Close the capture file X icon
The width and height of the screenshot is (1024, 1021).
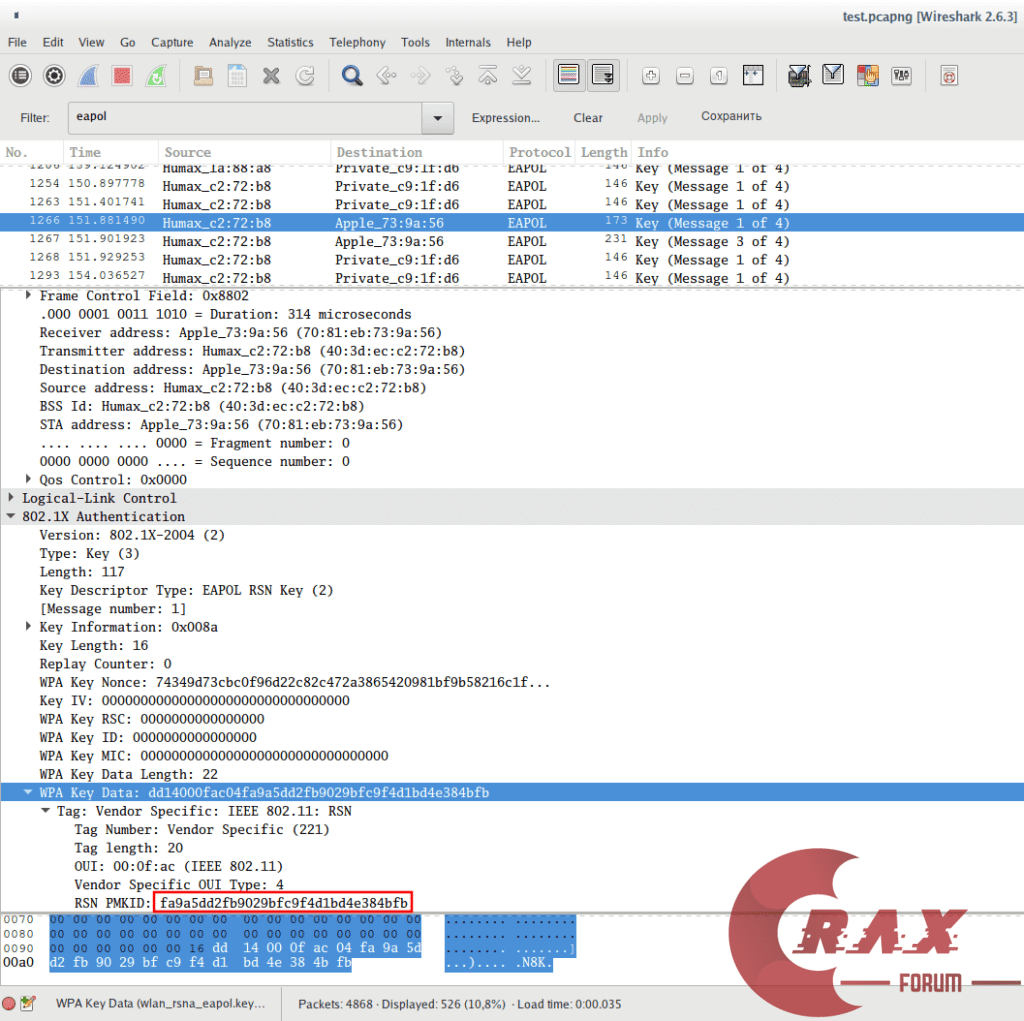click(271, 76)
